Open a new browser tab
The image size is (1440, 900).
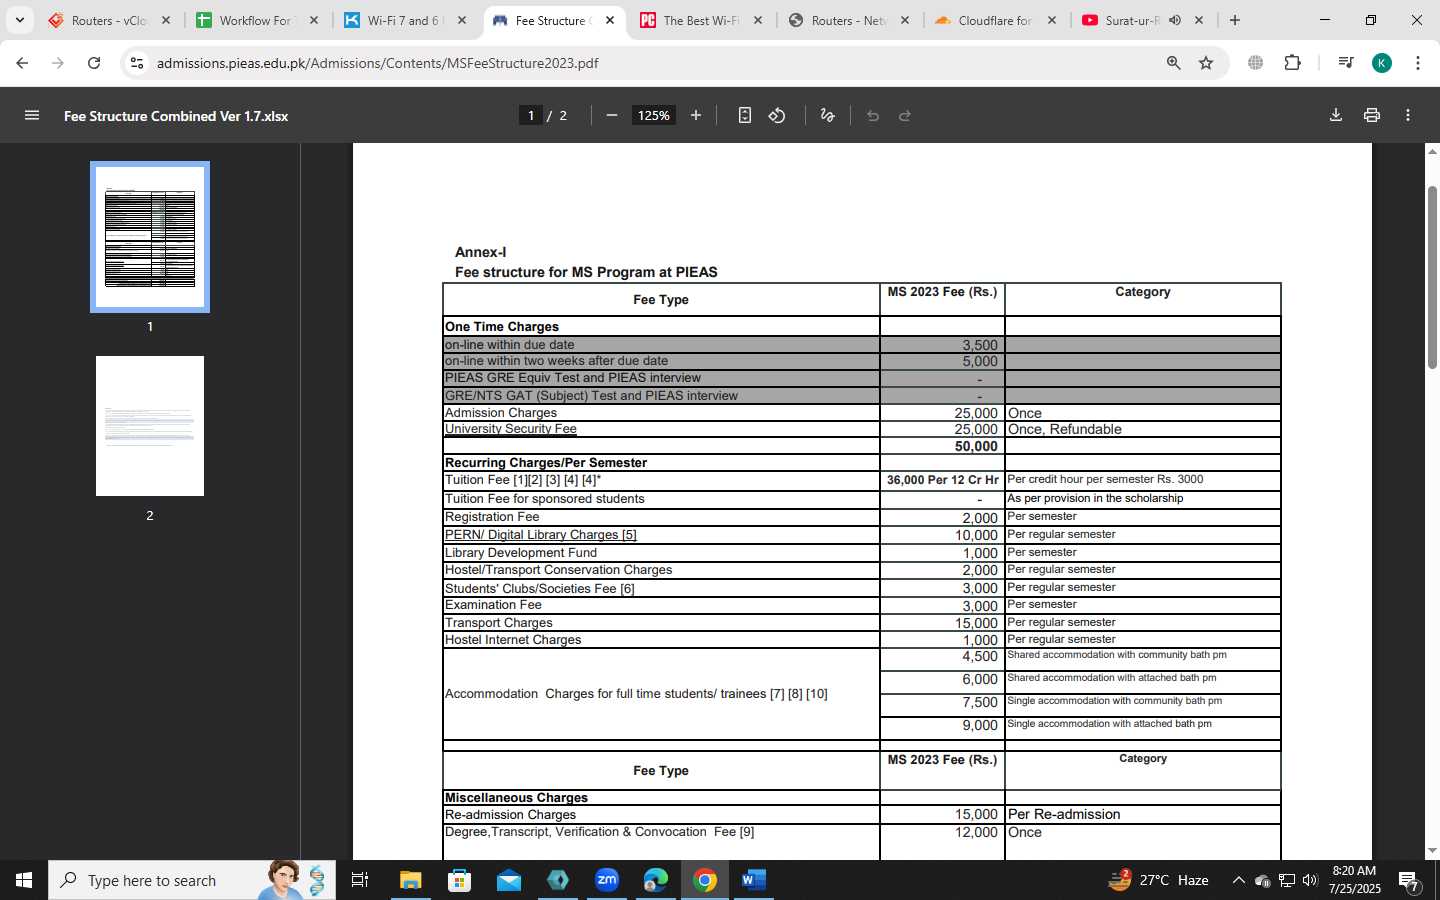point(1235,20)
